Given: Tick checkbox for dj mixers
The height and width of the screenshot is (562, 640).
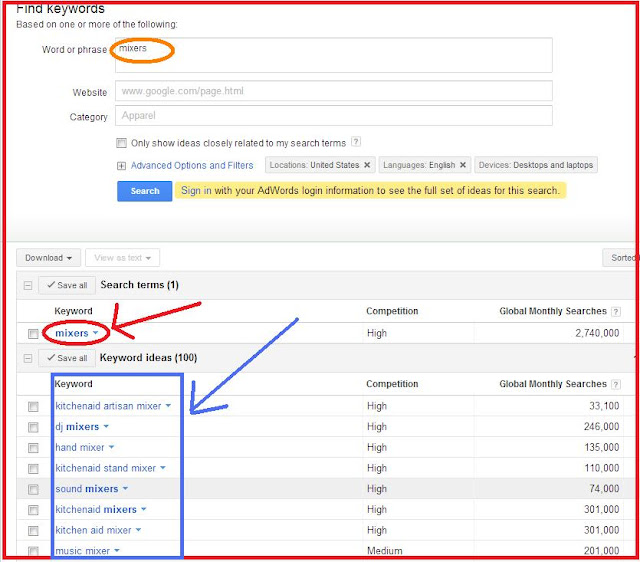Looking at the screenshot, I should tap(33, 427).
